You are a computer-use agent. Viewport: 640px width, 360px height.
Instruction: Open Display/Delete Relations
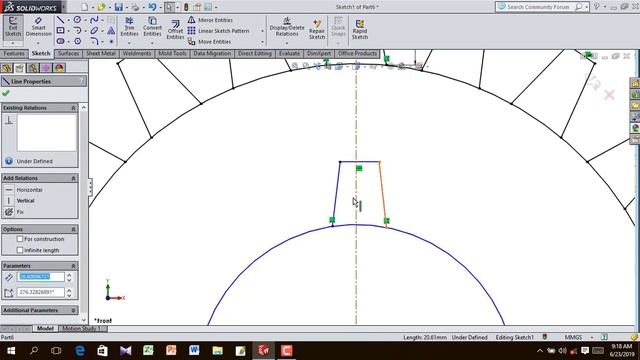pyautogui.click(x=287, y=27)
